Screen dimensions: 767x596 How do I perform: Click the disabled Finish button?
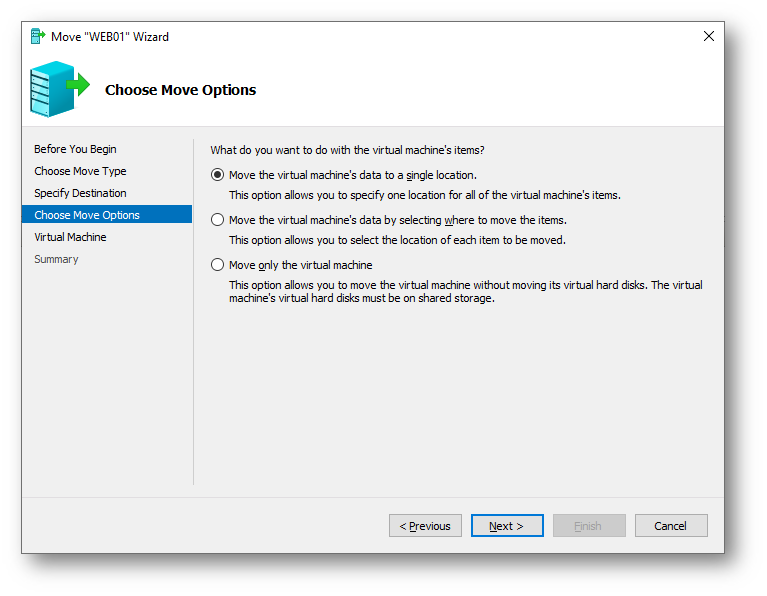589,526
